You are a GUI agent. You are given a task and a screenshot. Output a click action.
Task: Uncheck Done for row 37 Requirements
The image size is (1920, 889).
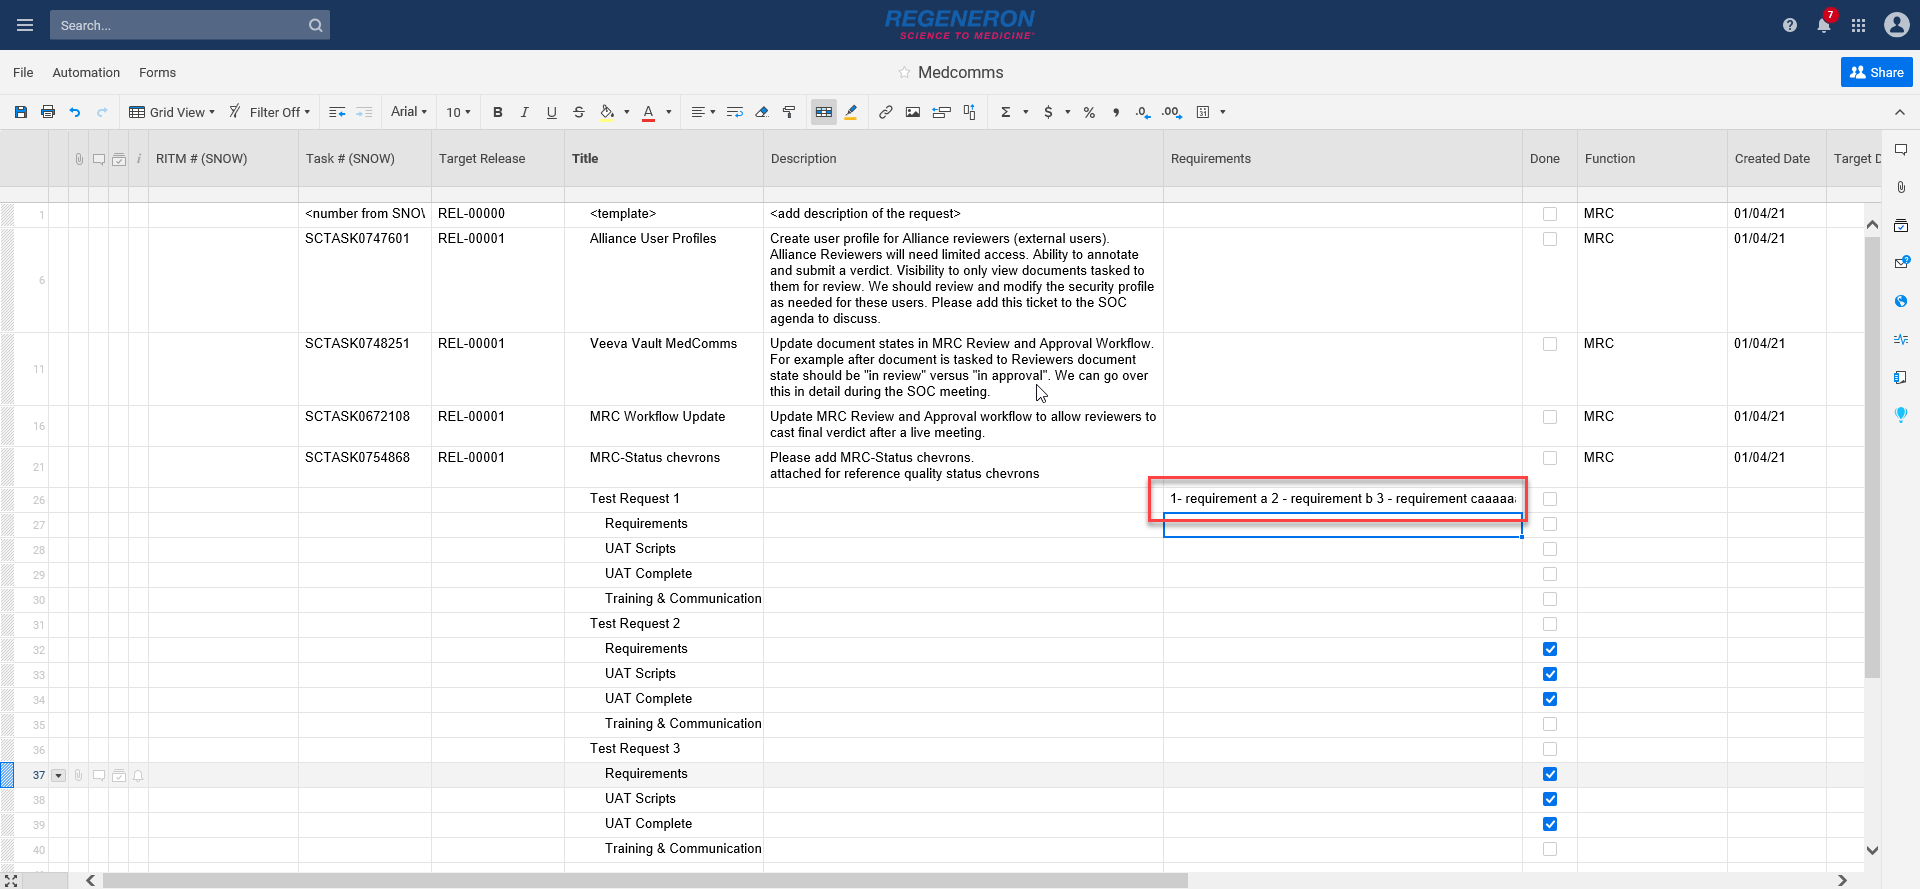pos(1550,774)
